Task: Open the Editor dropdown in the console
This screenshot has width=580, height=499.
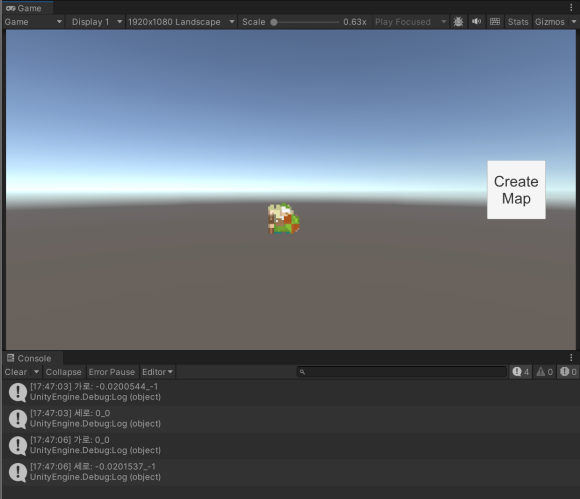Action: [x=157, y=372]
